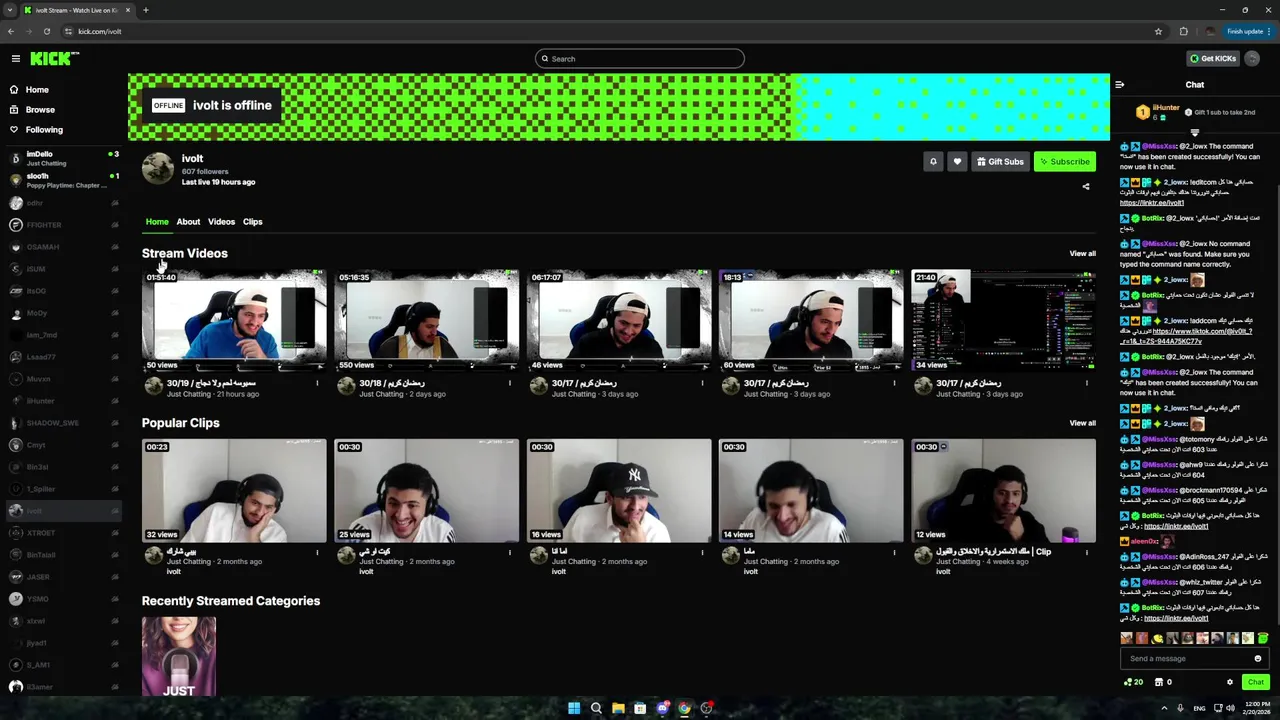Screen dimensions: 1280x720
Task: Open SHADOW_SWE channel in sidebar
Action: 64,423
